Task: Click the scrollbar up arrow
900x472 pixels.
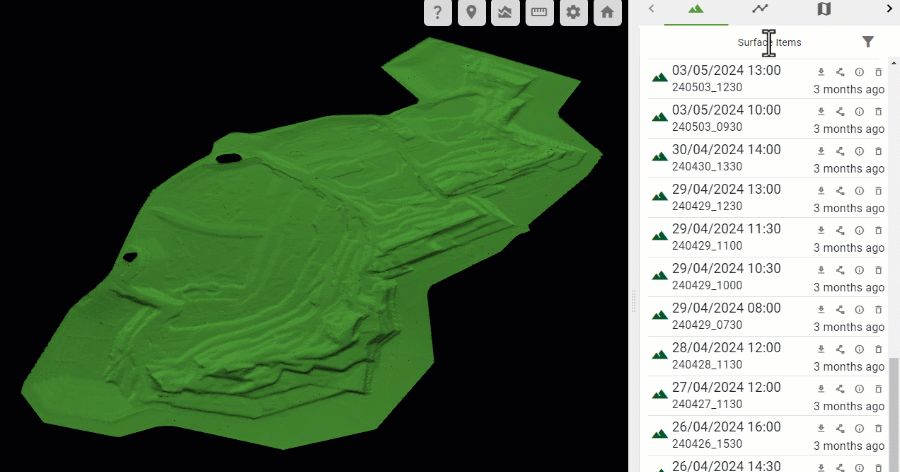Action: (894, 63)
